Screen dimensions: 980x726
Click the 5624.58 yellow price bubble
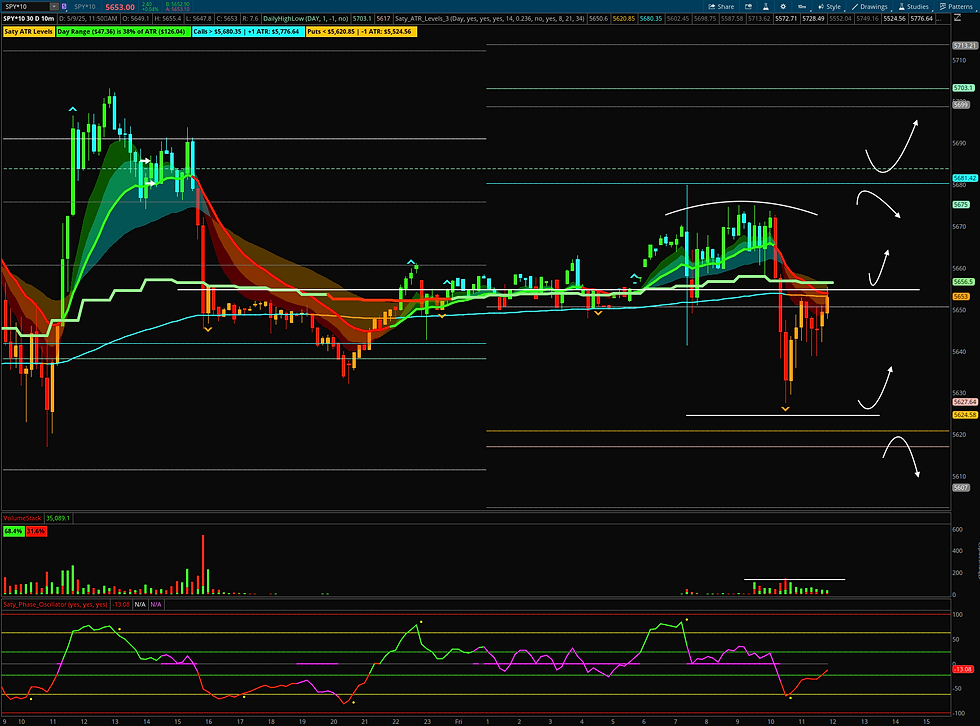pos(964,415)
